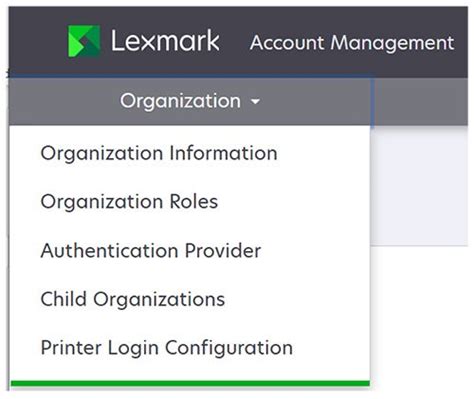Image resolution: width=474 pixels, height=399 pixels.
Task: Open Organization Roles from the menu
Action: coord(129,202)
